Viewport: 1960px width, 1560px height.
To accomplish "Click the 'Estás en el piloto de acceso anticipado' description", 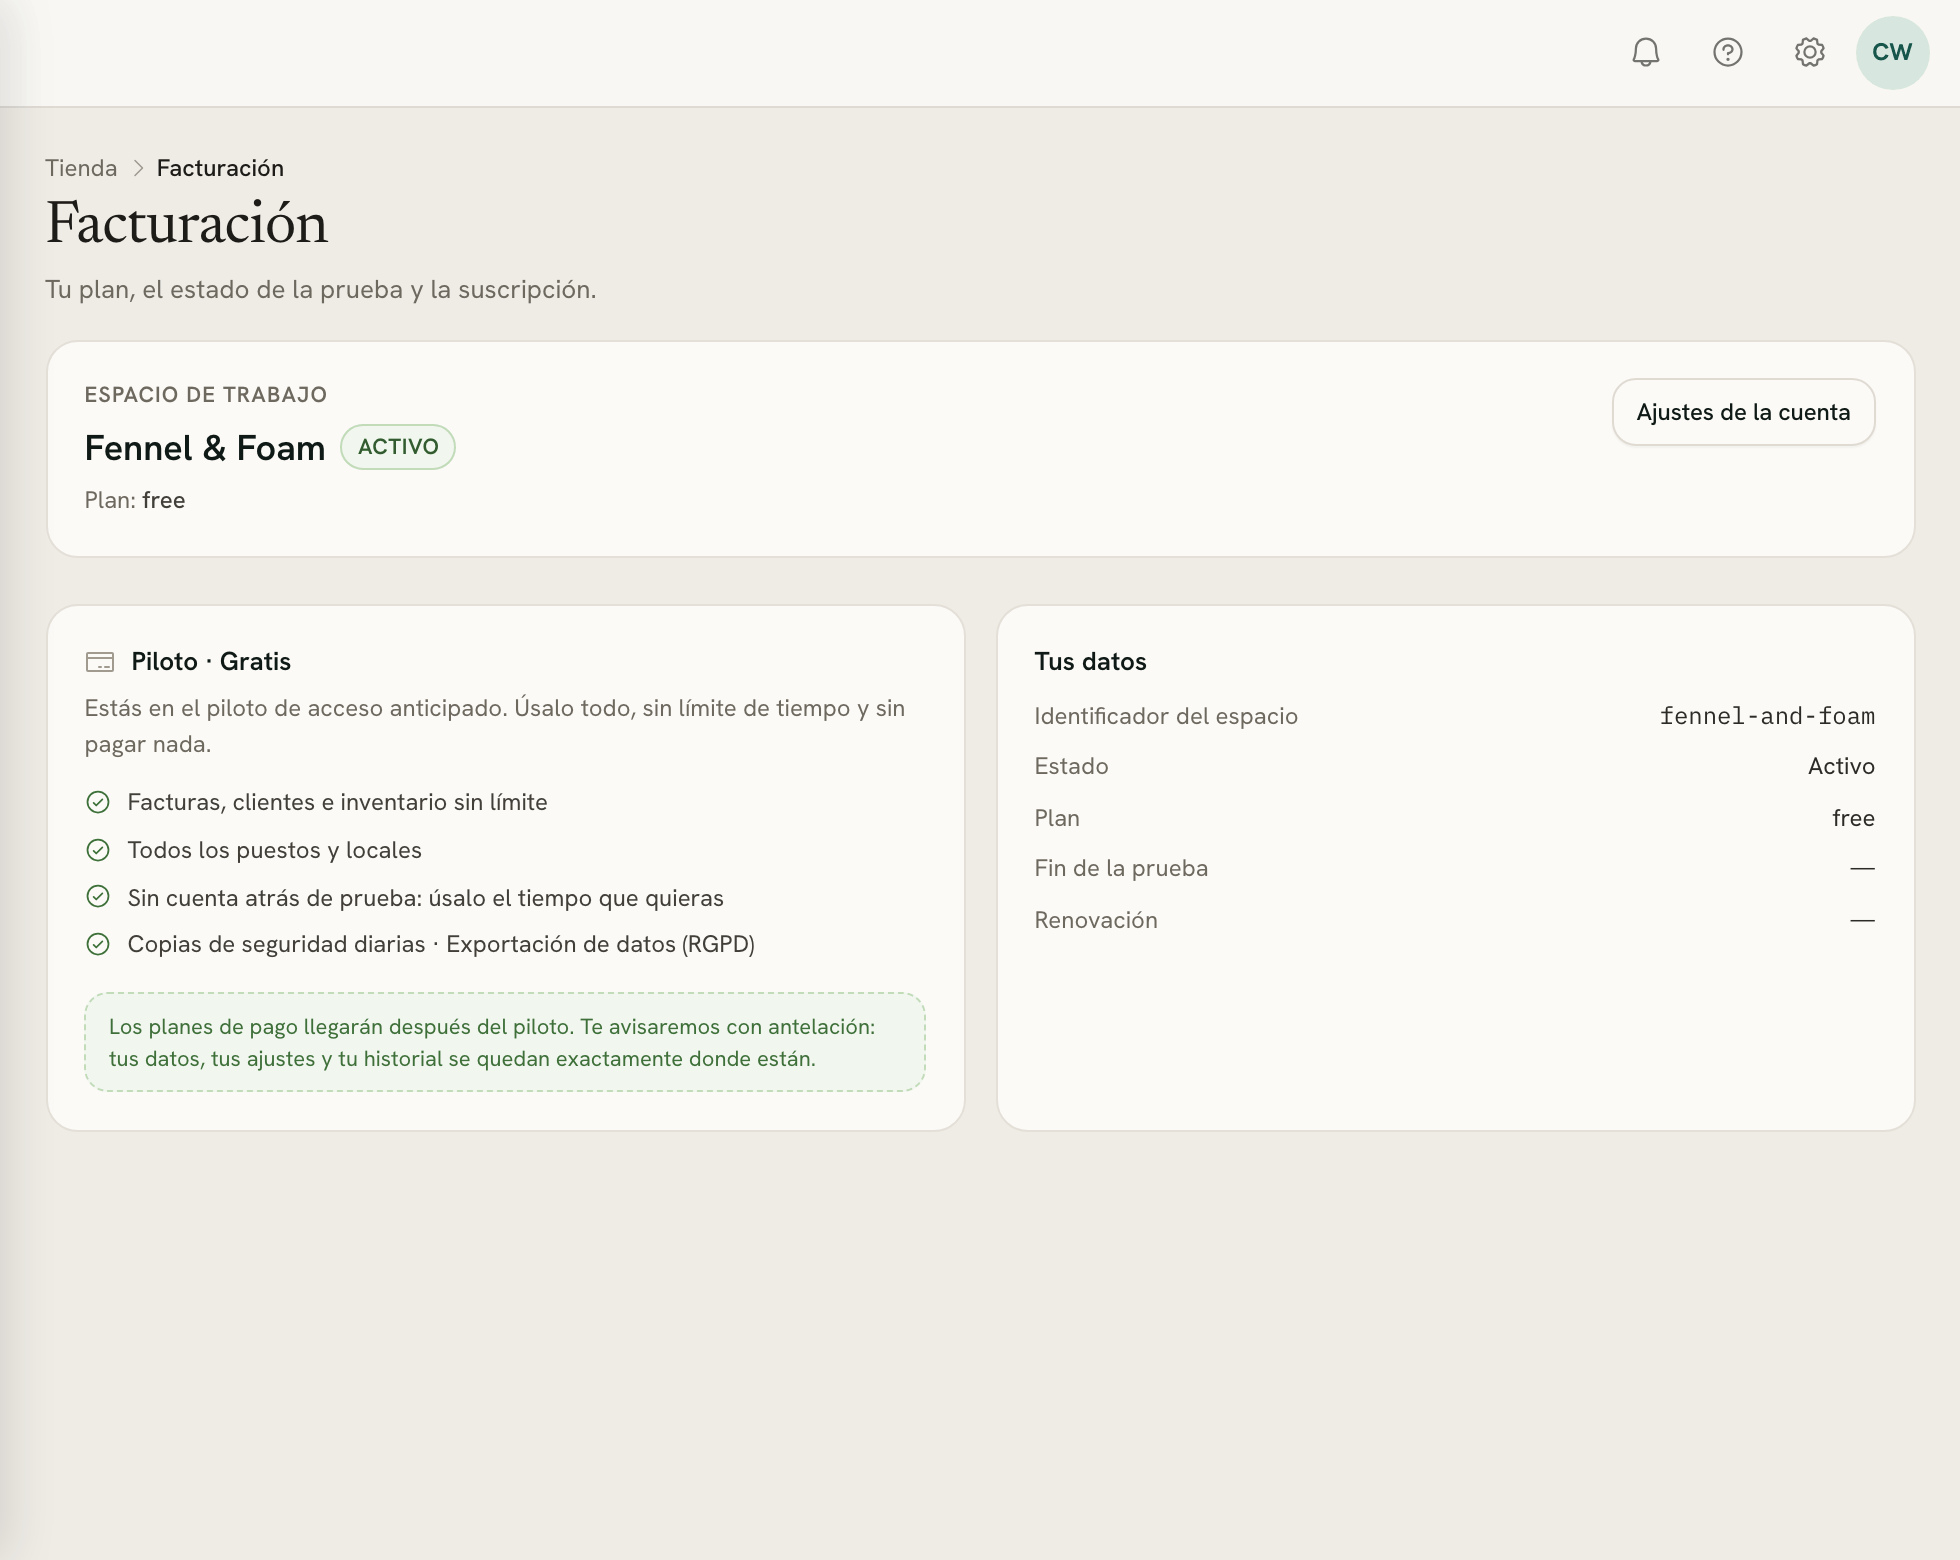I will [495, 726].
